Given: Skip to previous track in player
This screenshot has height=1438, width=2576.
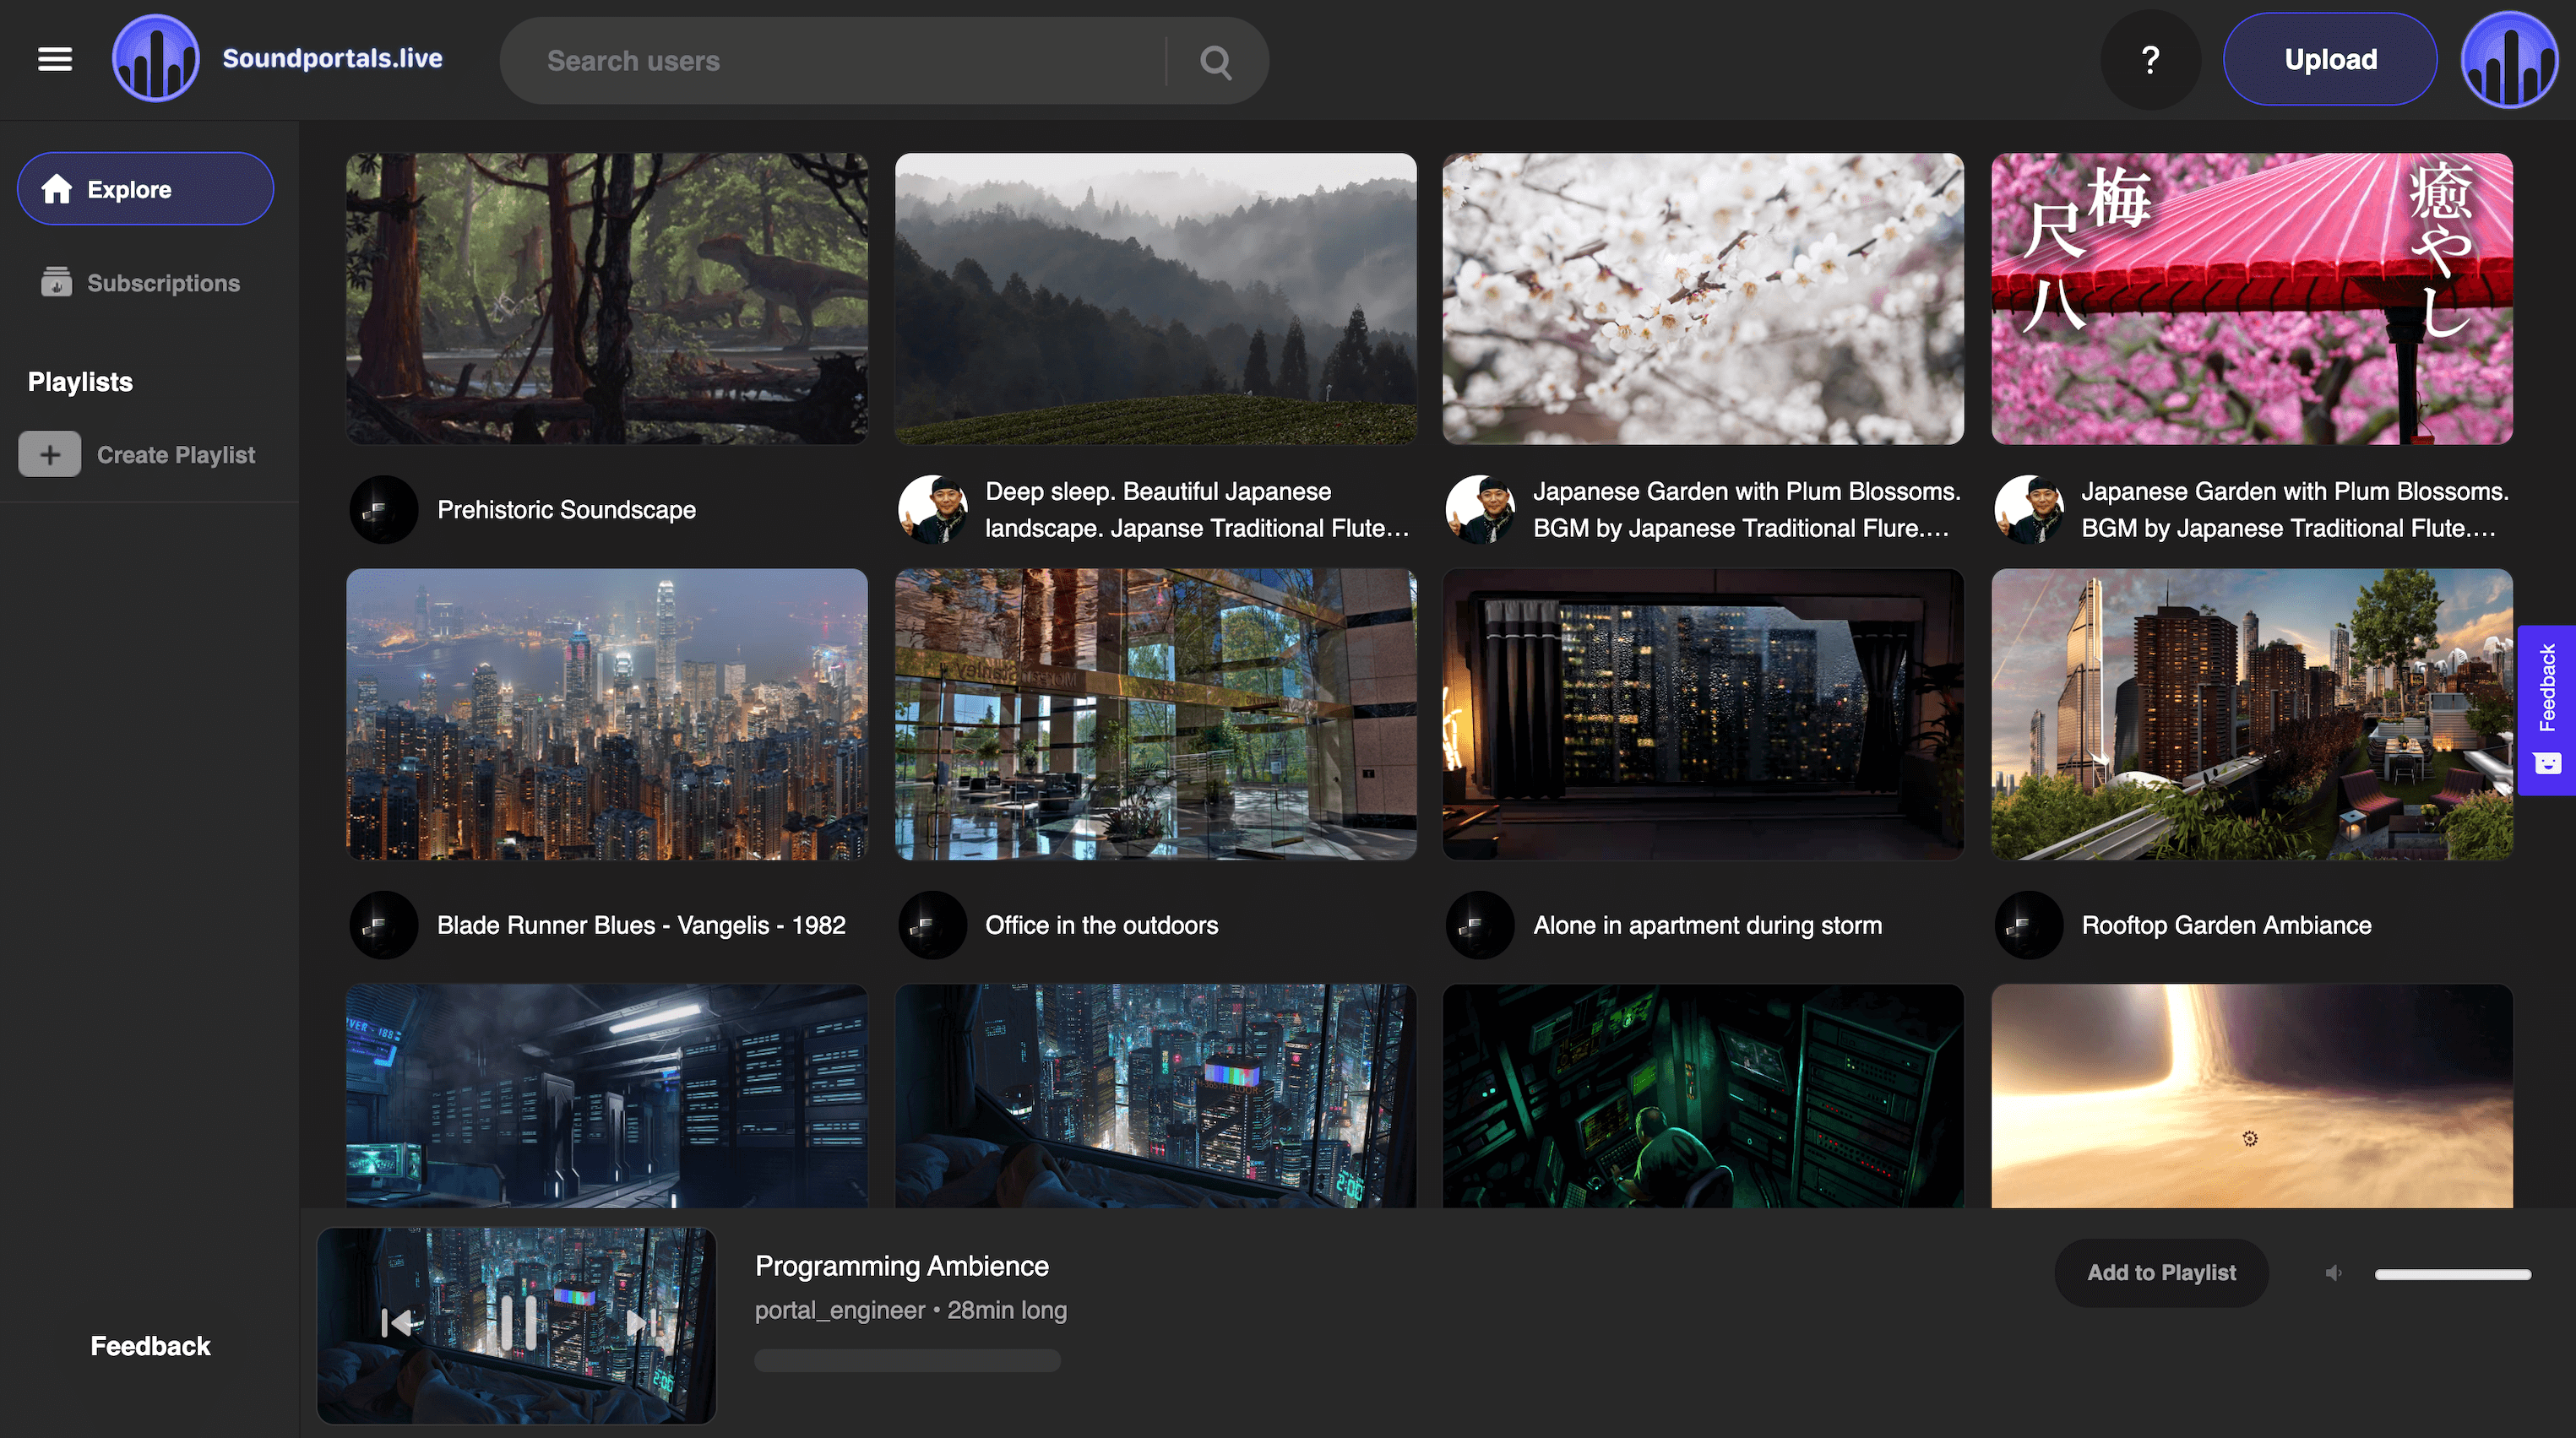Looking at the screenshot, I should click(397, 1323).
